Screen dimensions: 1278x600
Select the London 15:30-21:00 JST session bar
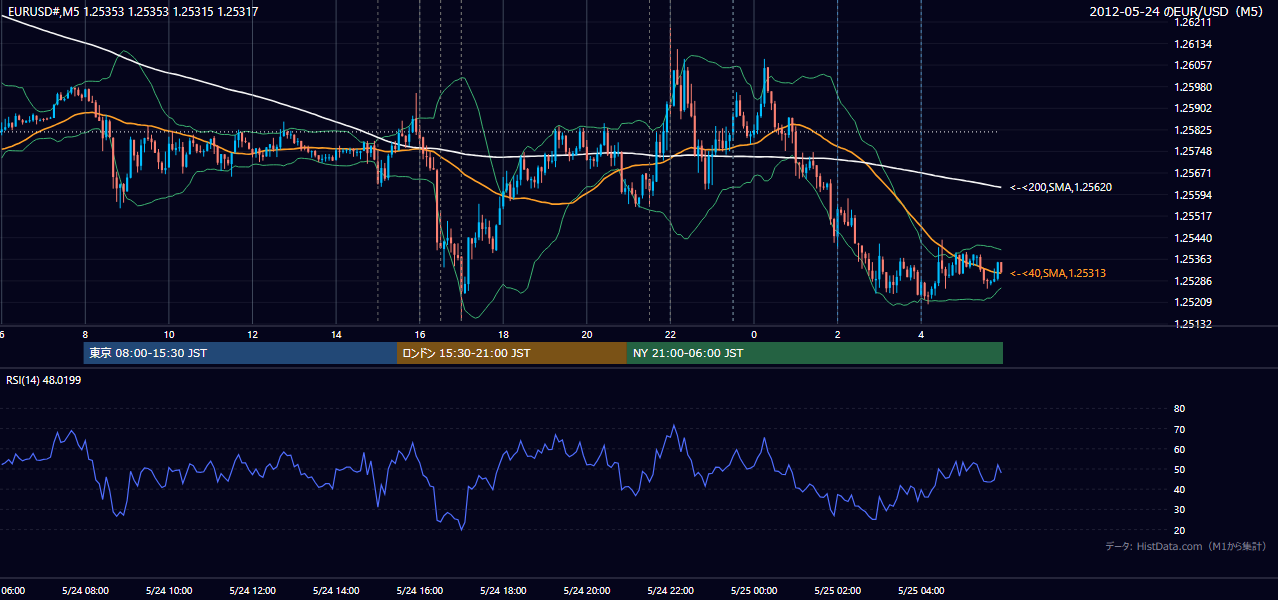coord(512,353)
